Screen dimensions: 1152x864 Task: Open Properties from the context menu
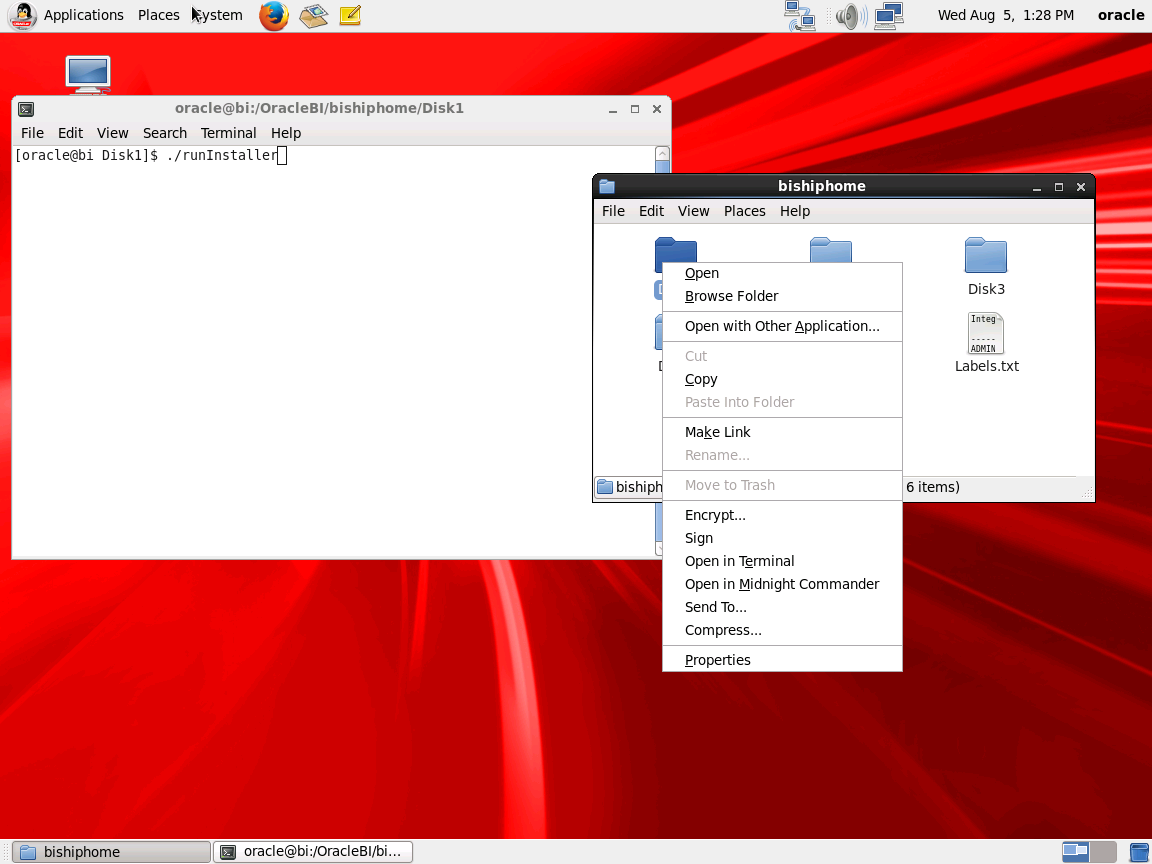pyautogui.click(x=782, y=660)
